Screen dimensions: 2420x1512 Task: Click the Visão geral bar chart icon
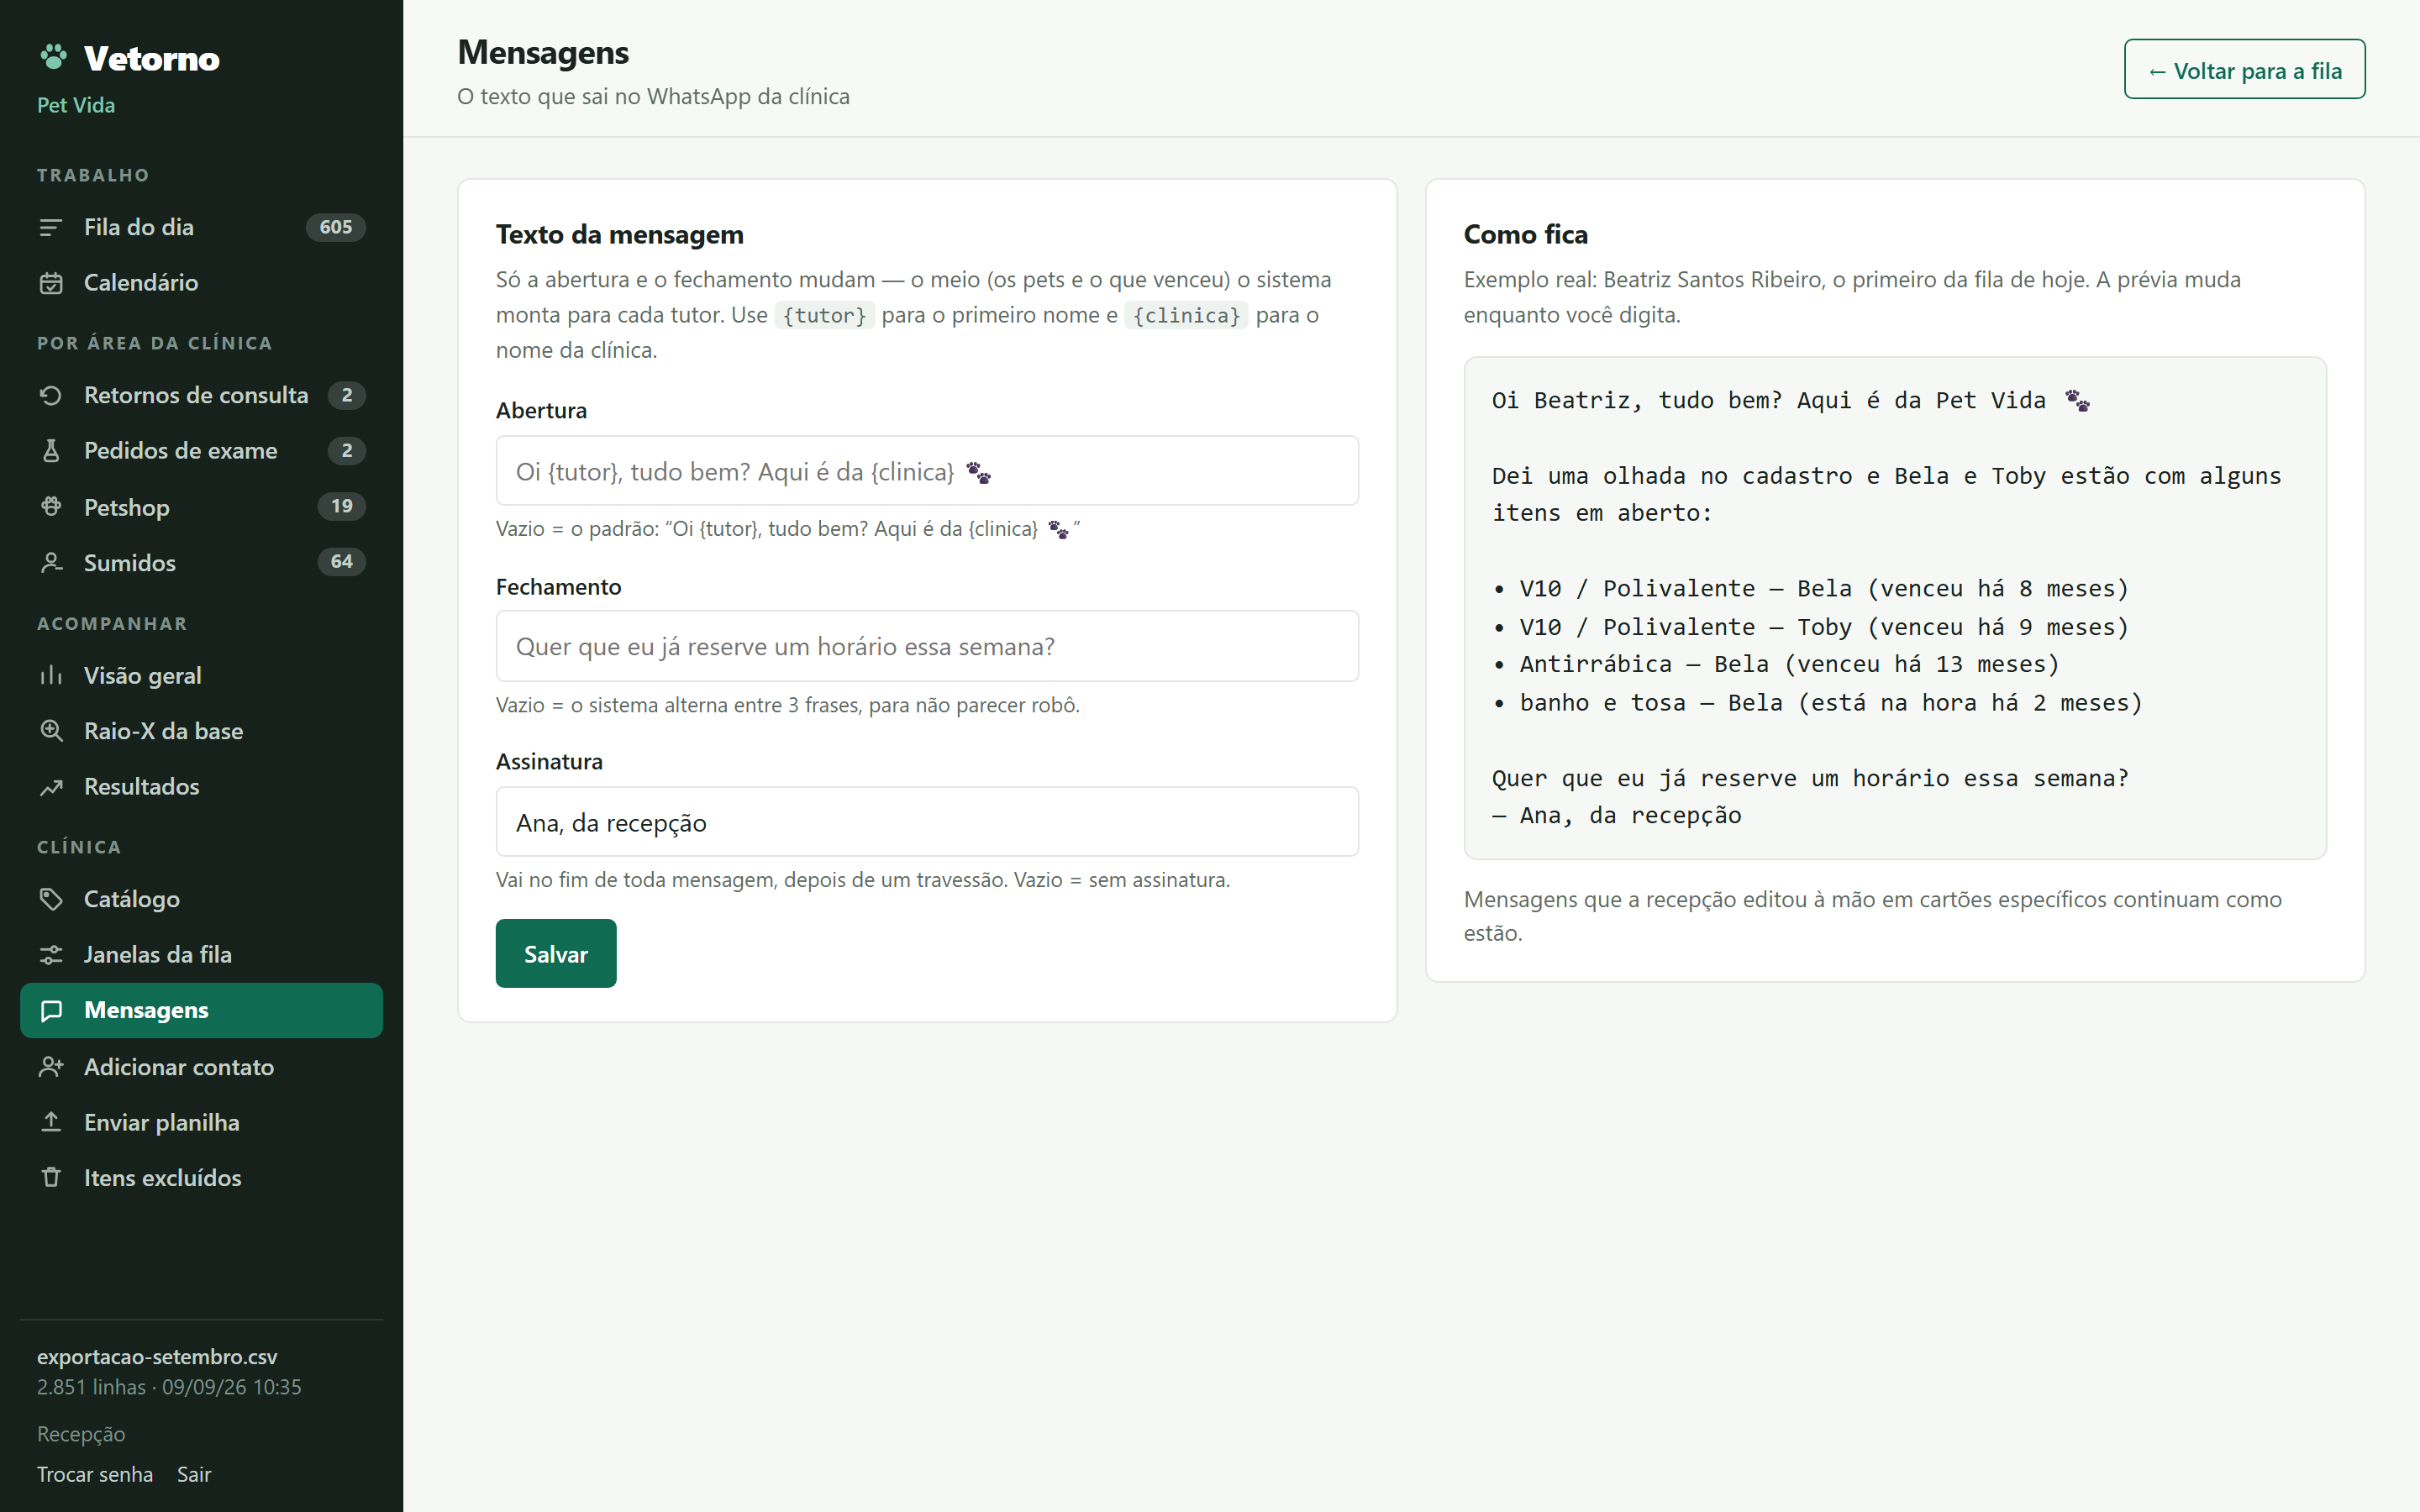point(51,676)
